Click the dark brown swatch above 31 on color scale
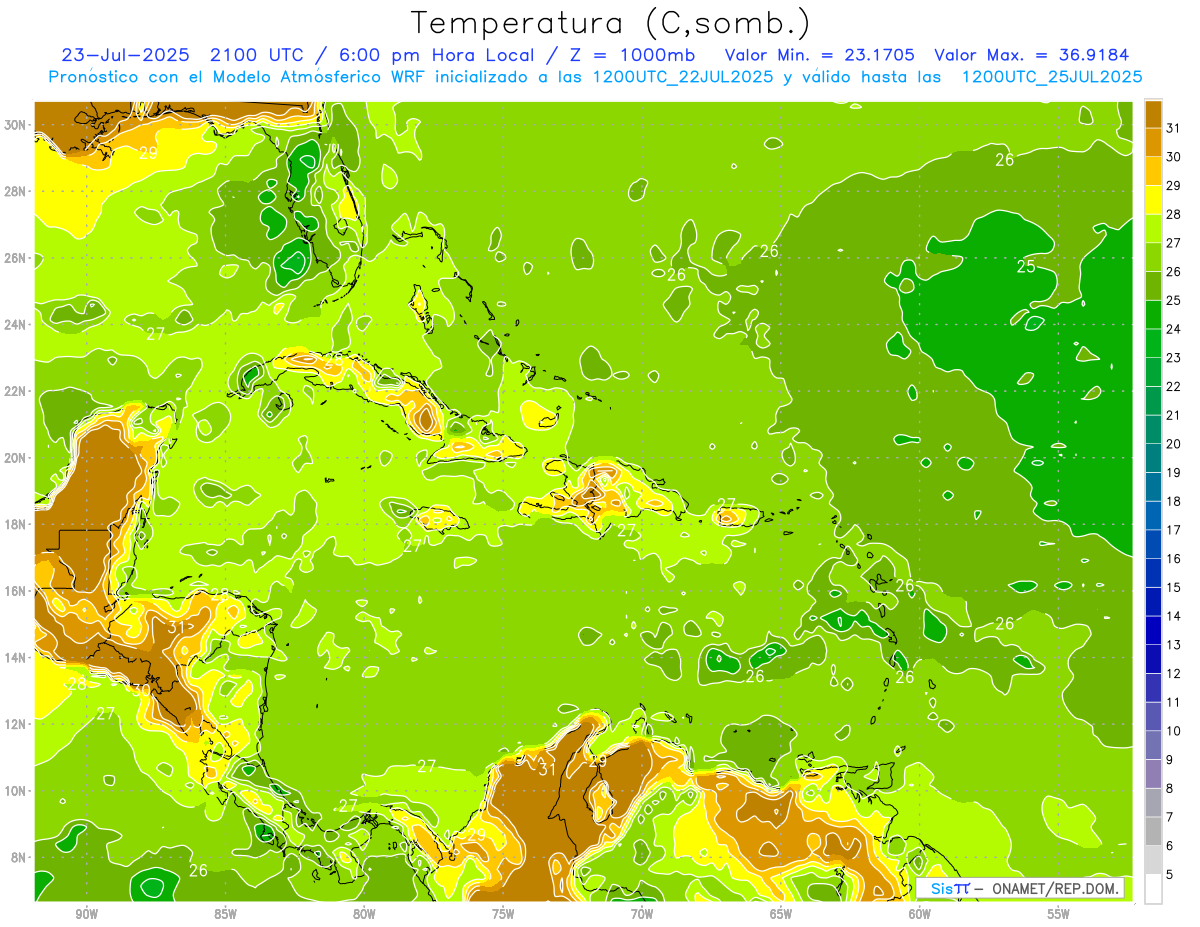 [x=1153, y=114]
